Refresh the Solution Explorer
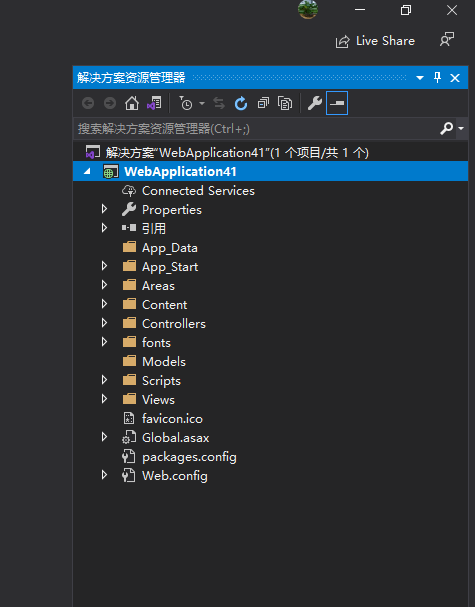The height and width of the screenshot is (607, 475). [241, 103]
